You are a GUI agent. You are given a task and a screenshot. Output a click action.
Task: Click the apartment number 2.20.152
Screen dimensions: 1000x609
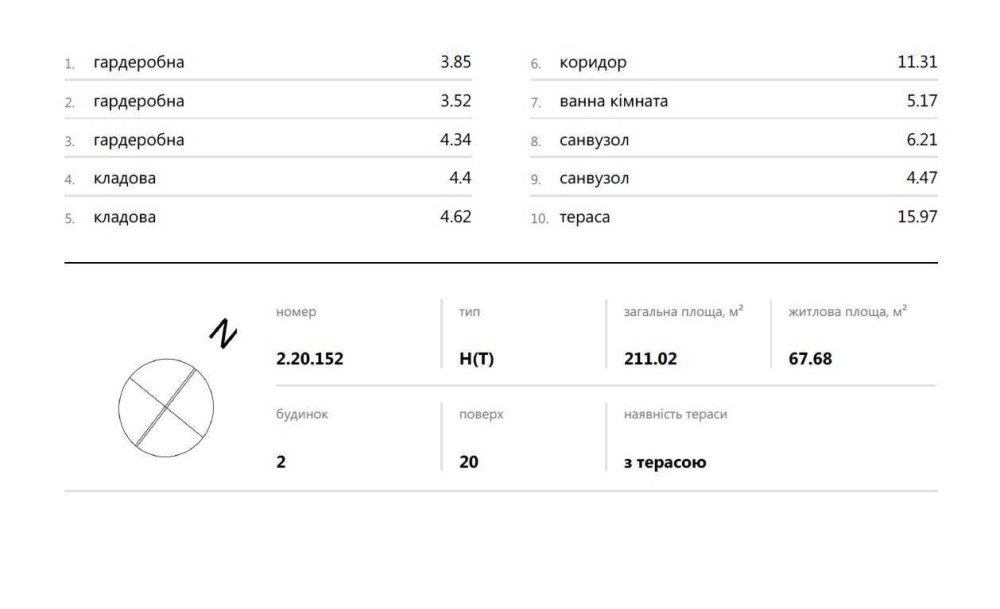[310, 359]
